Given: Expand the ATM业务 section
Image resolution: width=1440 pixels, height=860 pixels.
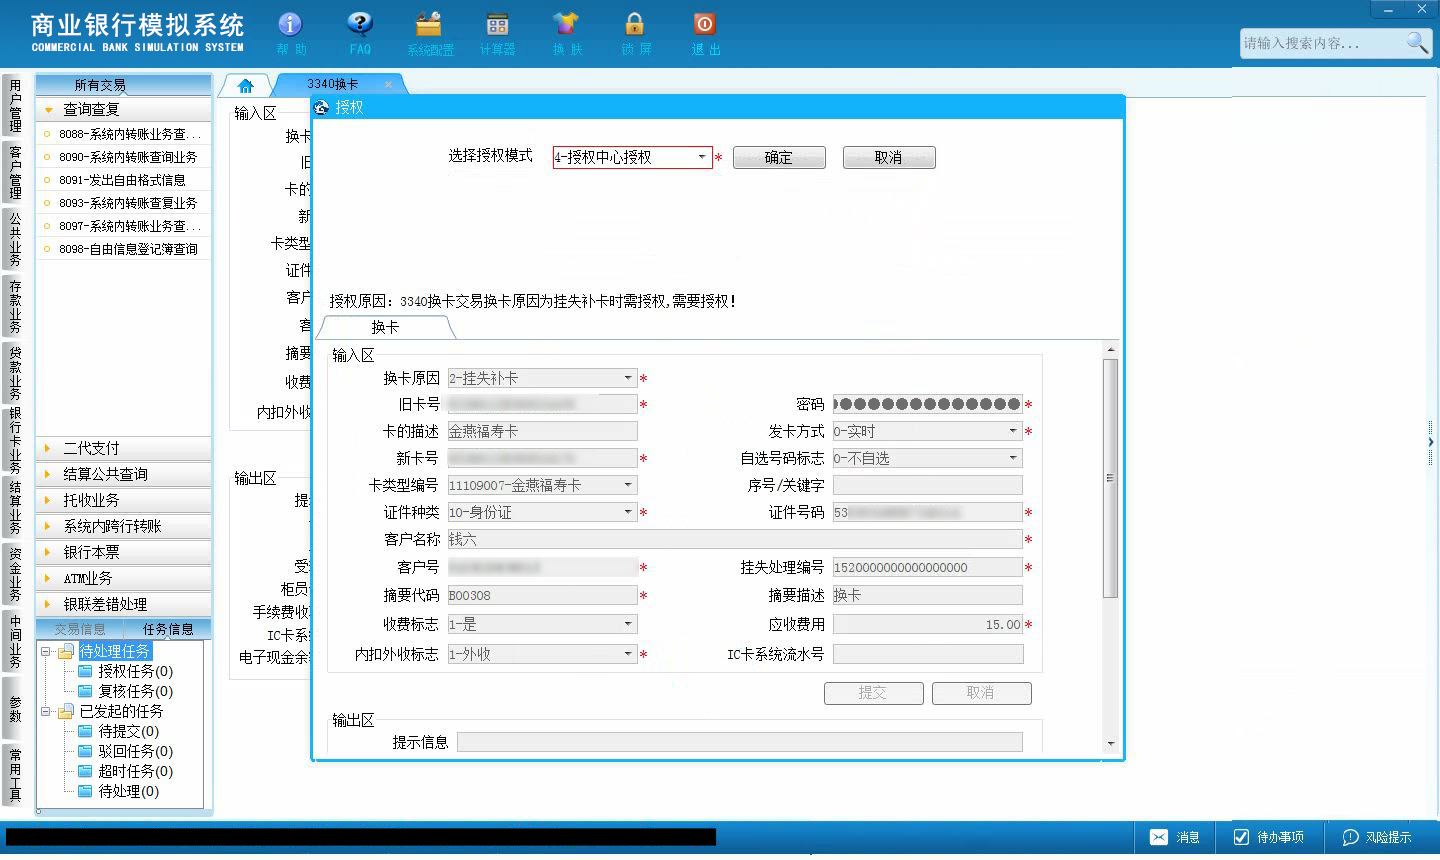Looking at the screenshot, I should (x=124, y=578).
